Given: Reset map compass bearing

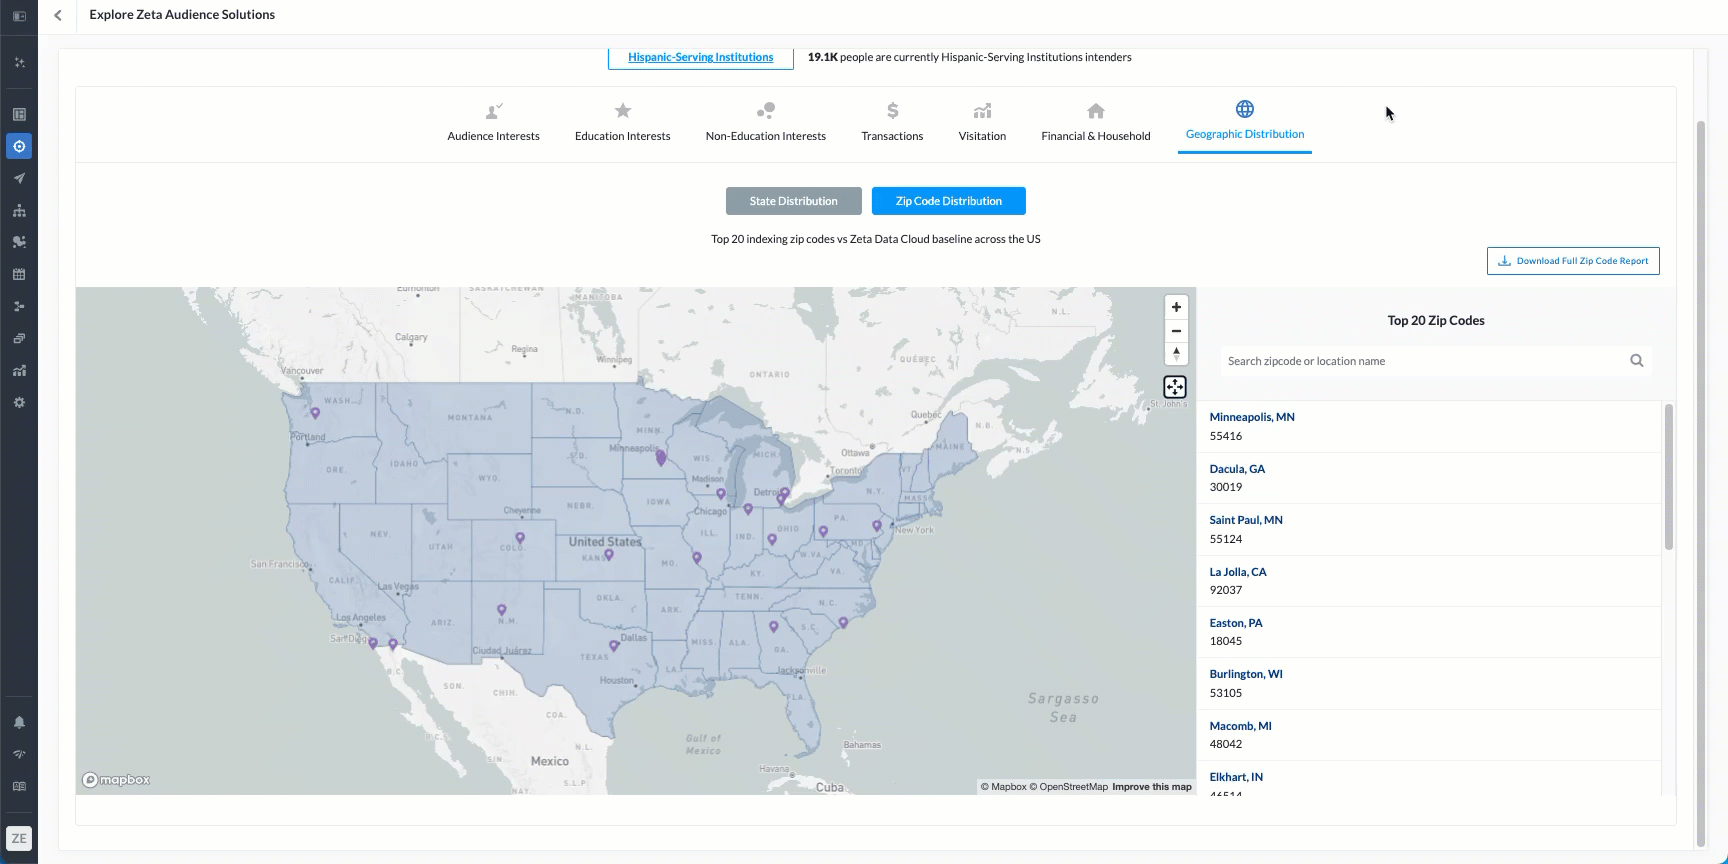Looking at the screenshot, I should [1176, 354].
